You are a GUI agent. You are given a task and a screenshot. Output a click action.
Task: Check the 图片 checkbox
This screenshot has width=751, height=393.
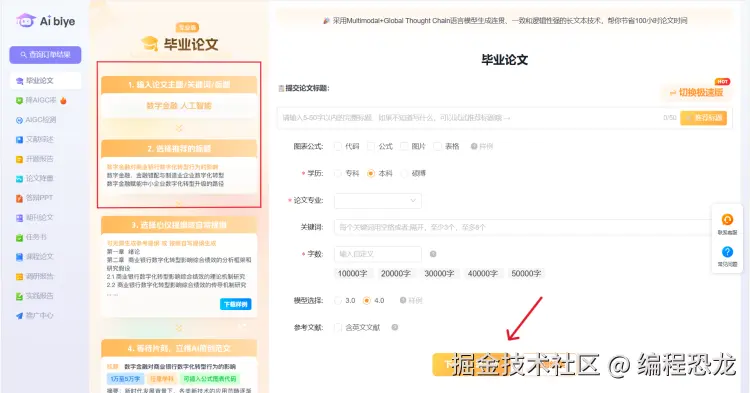tap(404, 146)
